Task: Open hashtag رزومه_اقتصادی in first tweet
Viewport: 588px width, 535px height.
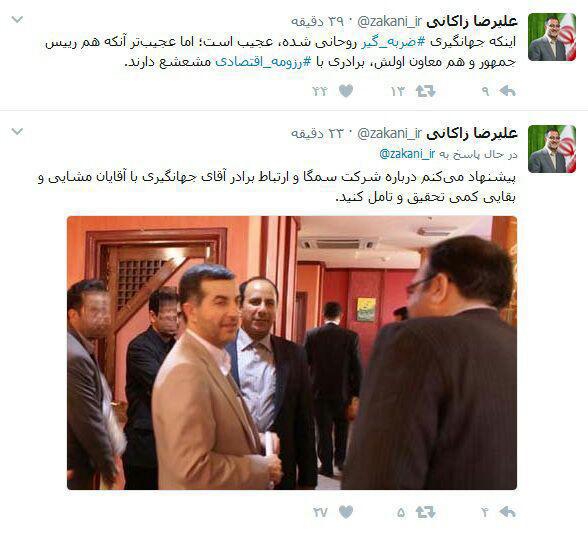Action: [x=262, y=61]
